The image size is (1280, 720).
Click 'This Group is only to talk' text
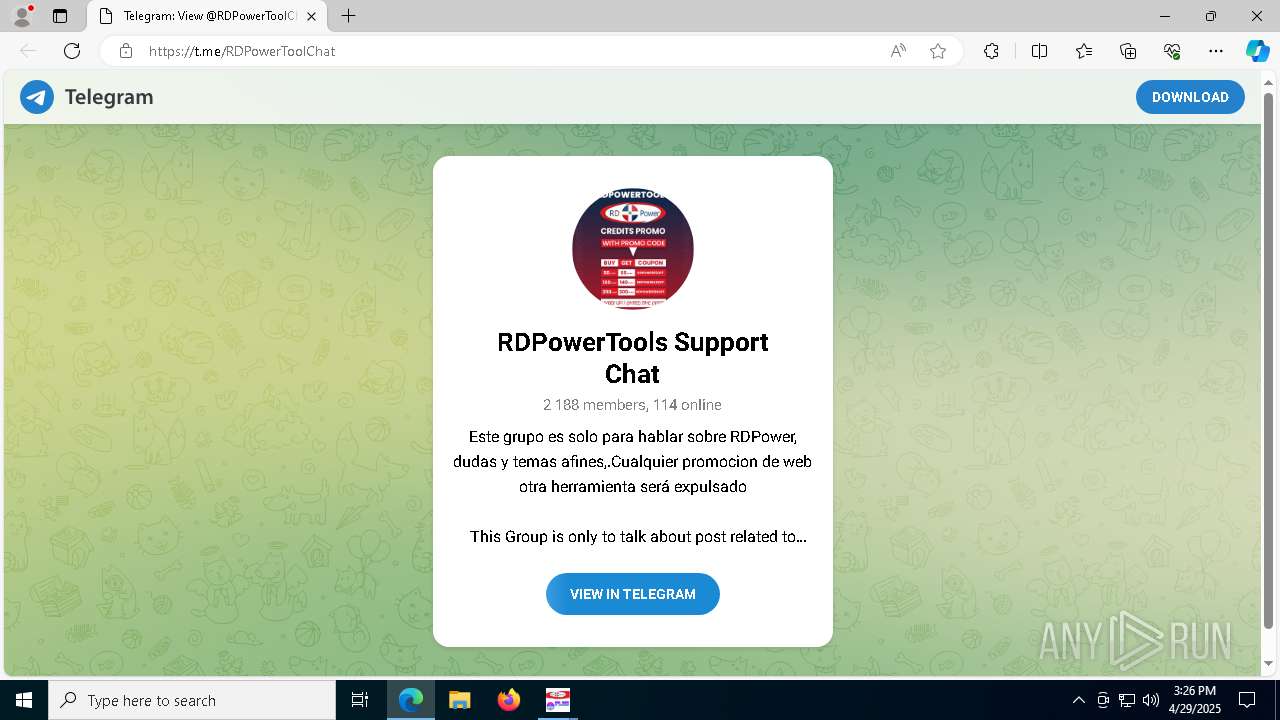coord(638,537)
